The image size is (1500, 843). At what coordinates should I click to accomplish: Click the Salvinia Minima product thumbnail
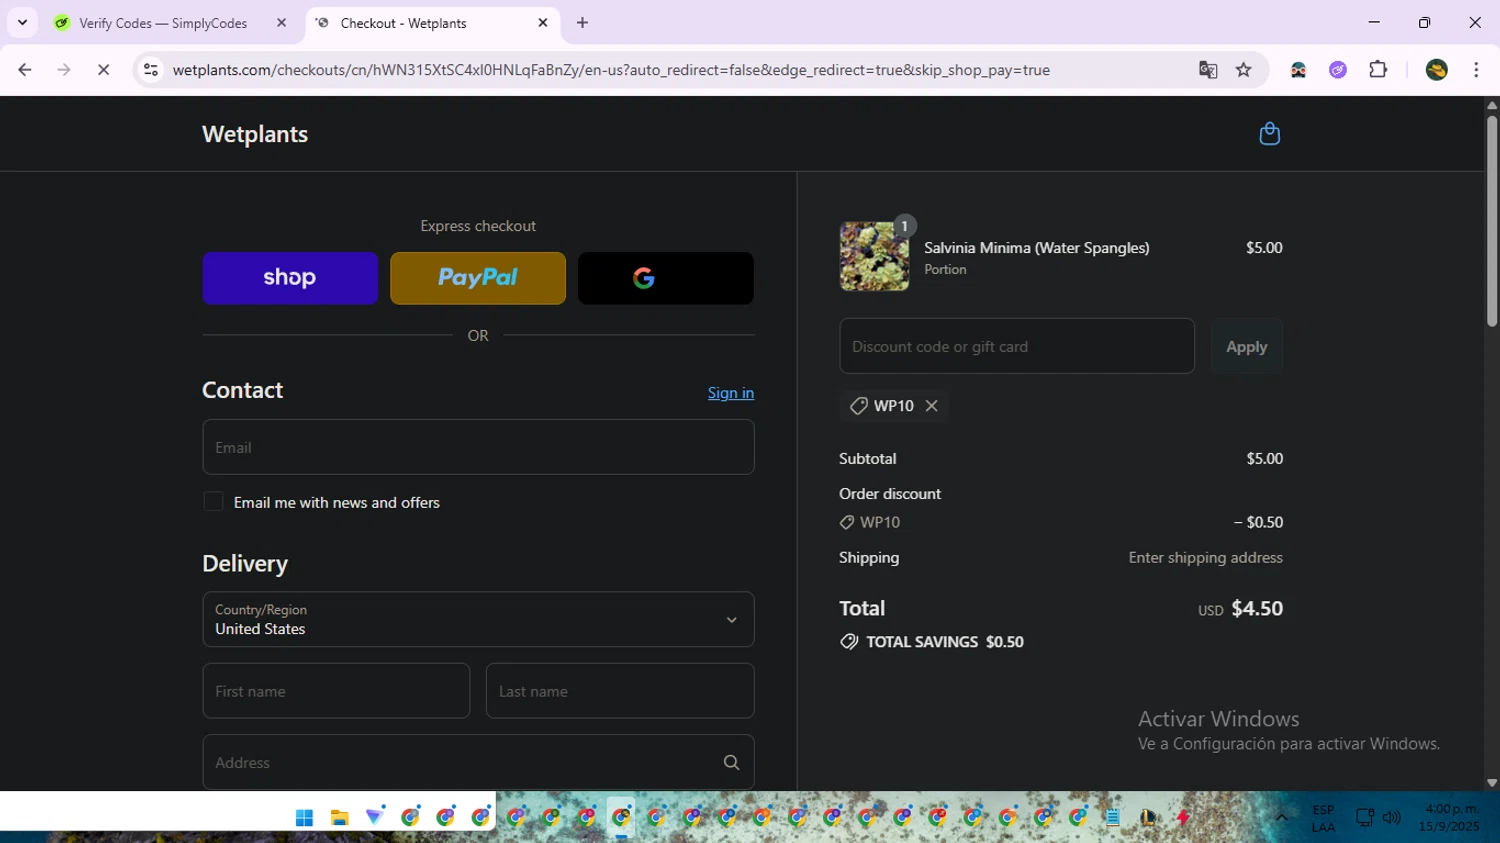(x=874, y=257)
